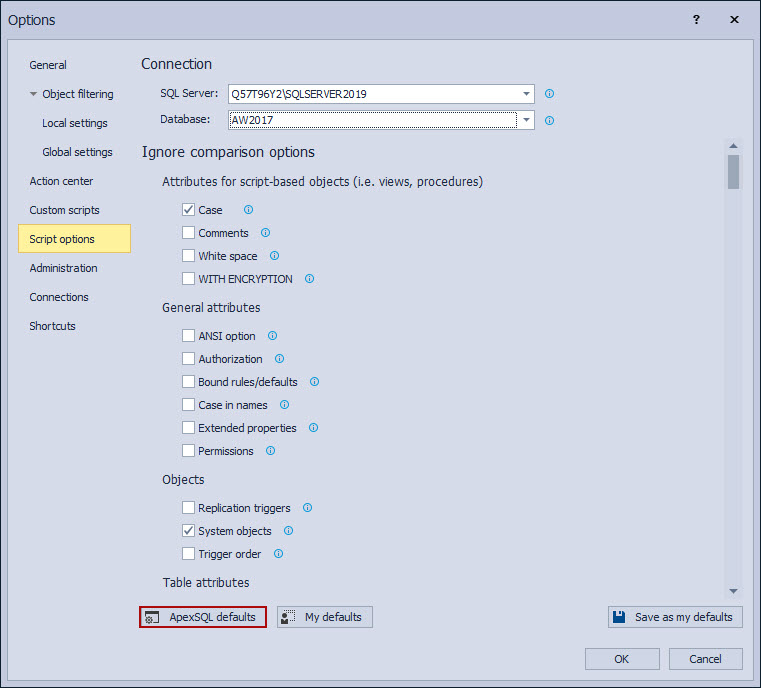Open the Action center section
The width and height of the screenshot is (761, 688).
tap(61, 181)
